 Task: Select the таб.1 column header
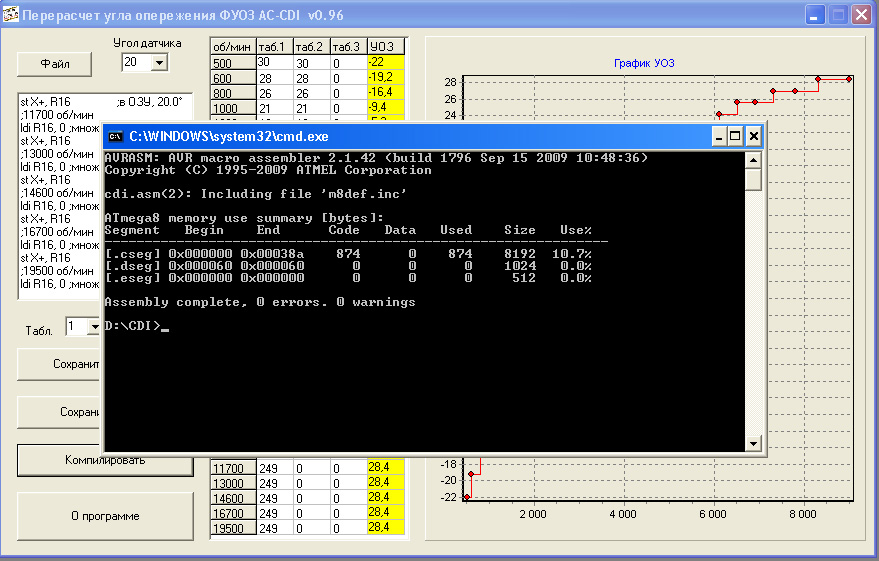click(x=274, y=47)
